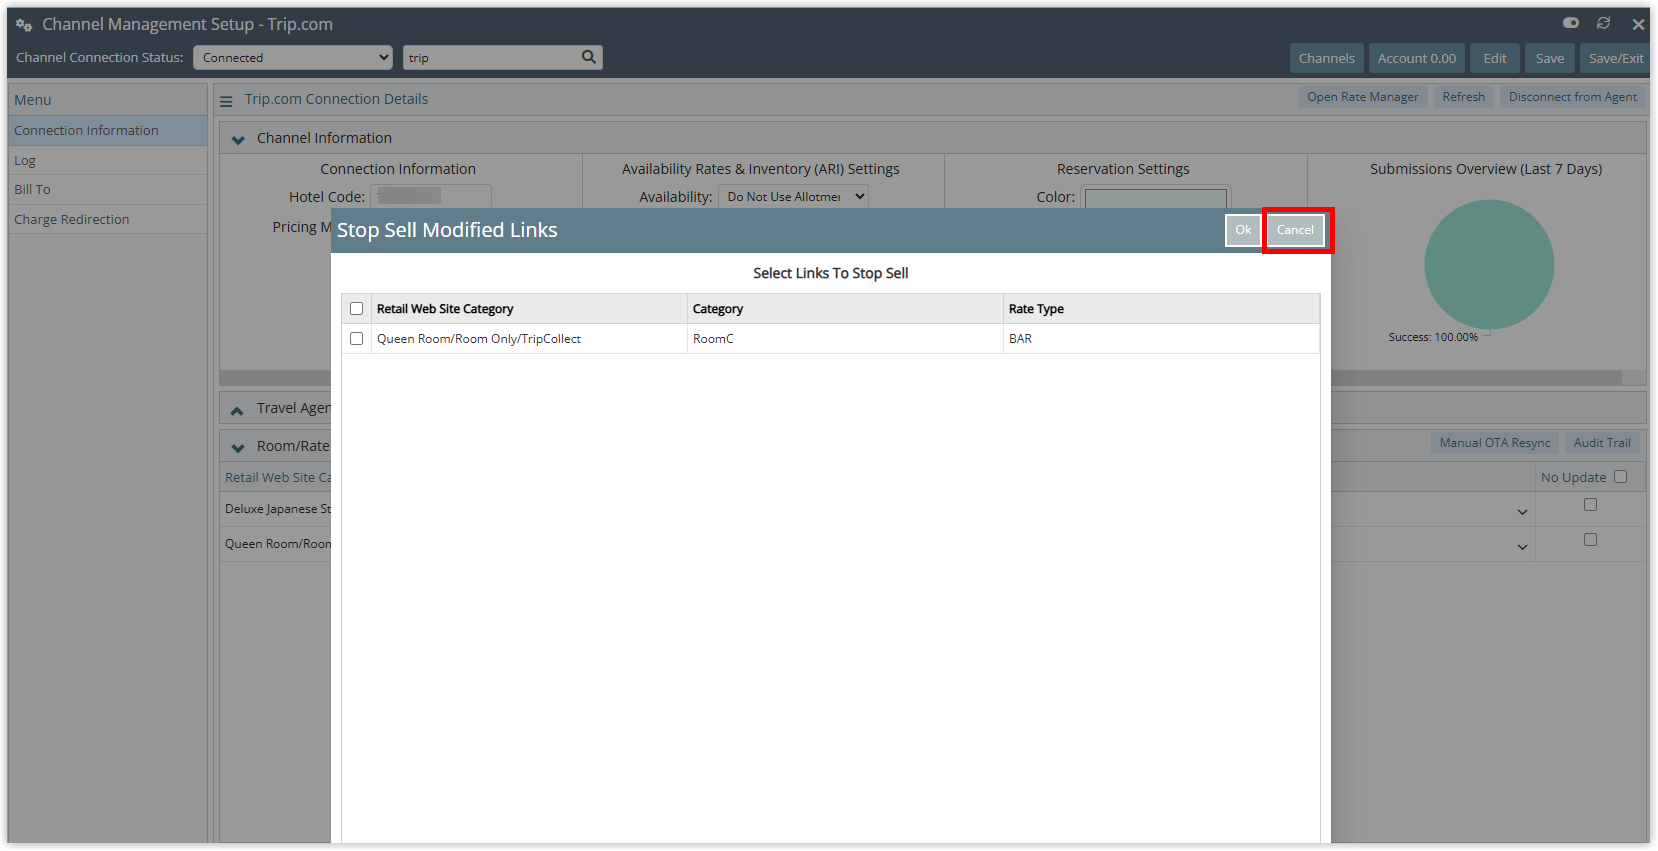This screenshot has height=851, width=1658.
Task: Collapse the Room/Rate section
Action: pos(238,447)
